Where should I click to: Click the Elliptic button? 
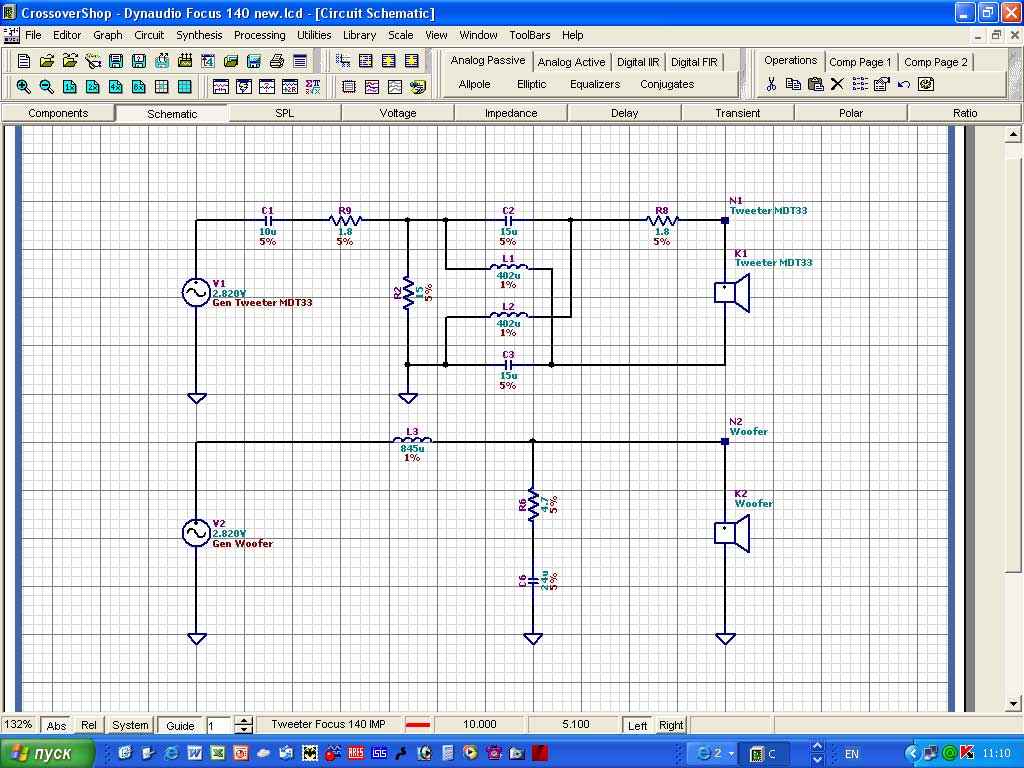pyautogui.click(x=531, y=84)
